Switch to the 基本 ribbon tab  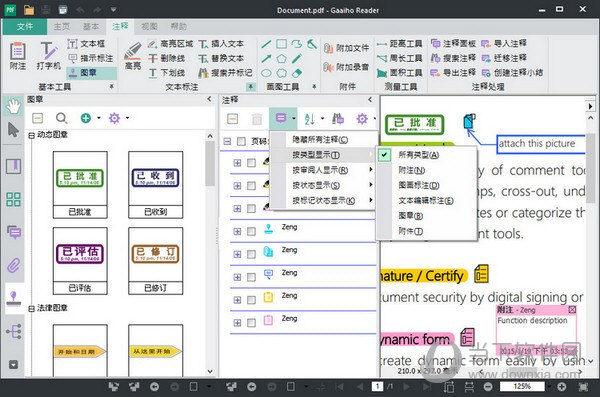click(x=91, y=26)
